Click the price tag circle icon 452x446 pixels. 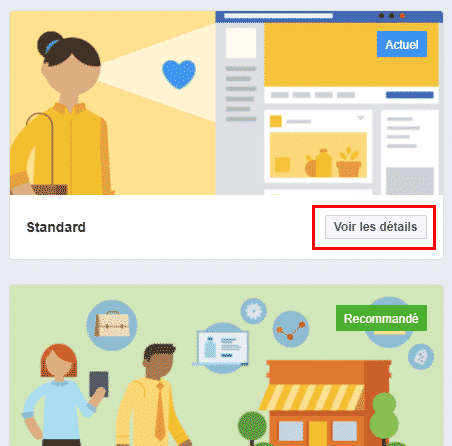421,357
